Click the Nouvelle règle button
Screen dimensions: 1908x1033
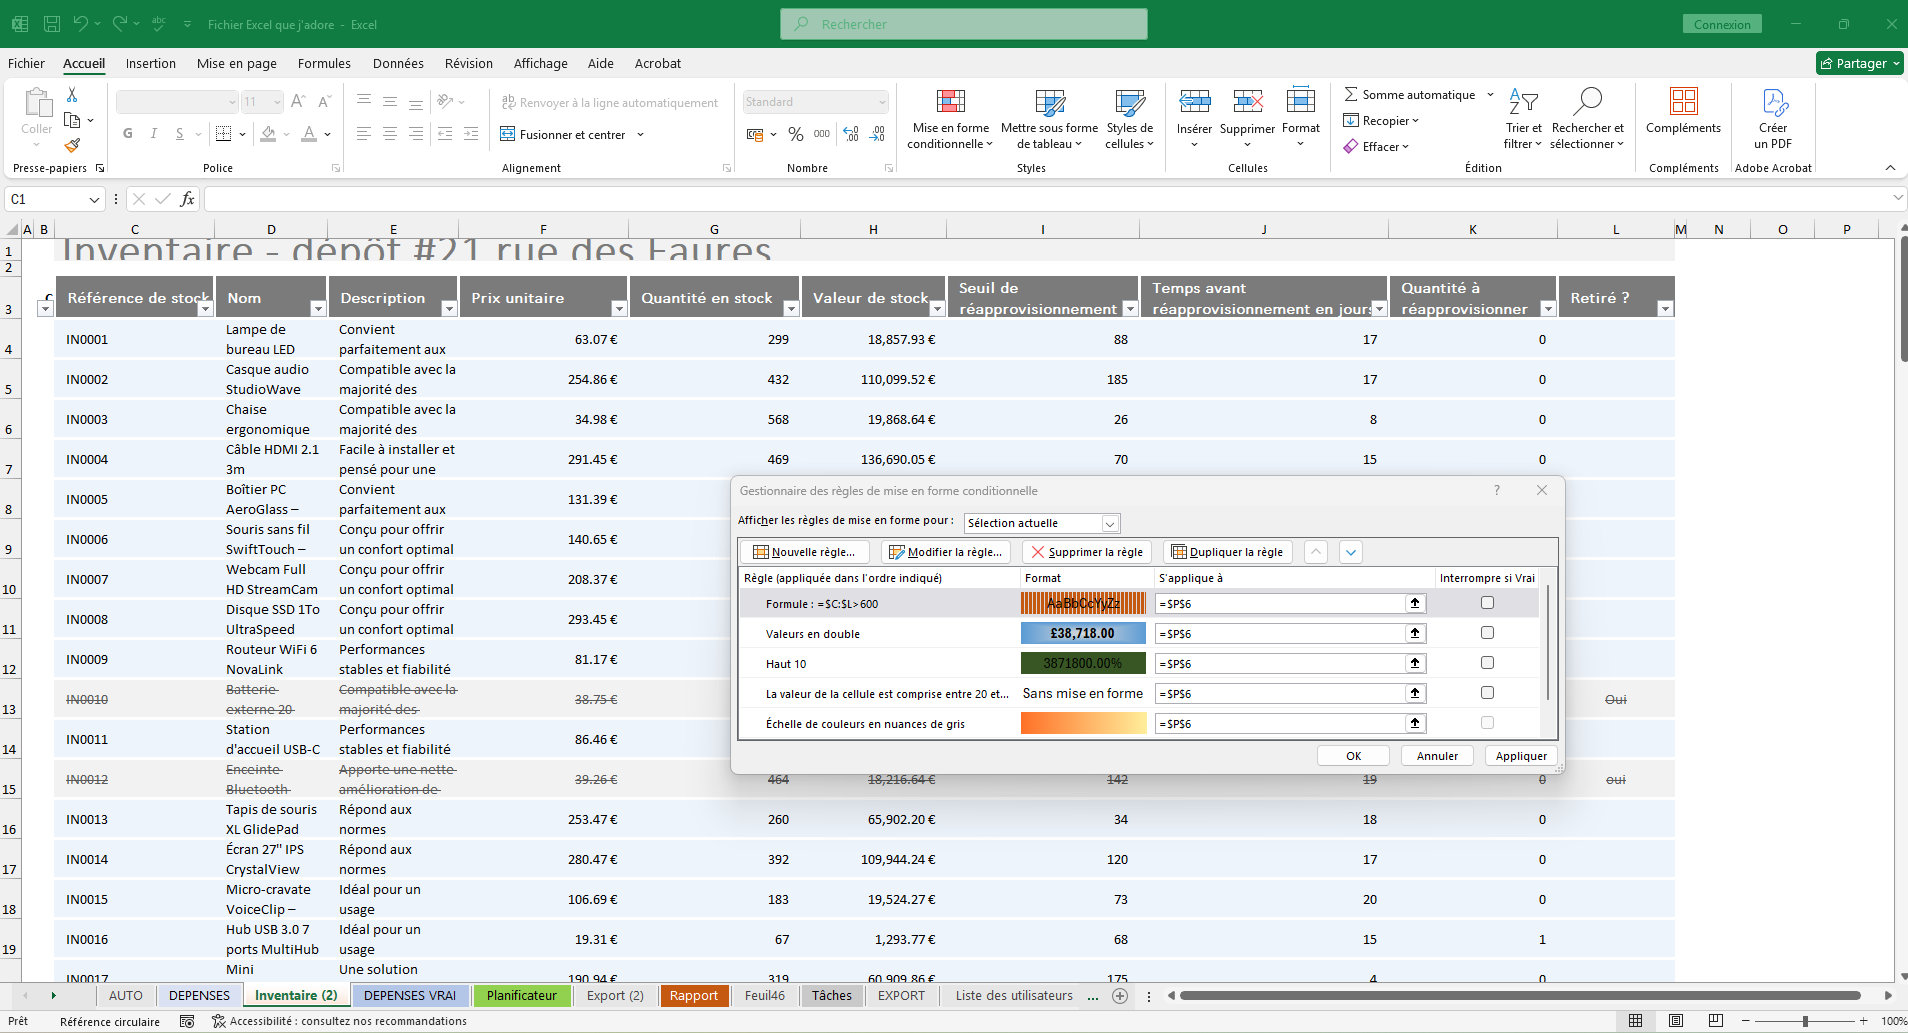pos(804,551)
